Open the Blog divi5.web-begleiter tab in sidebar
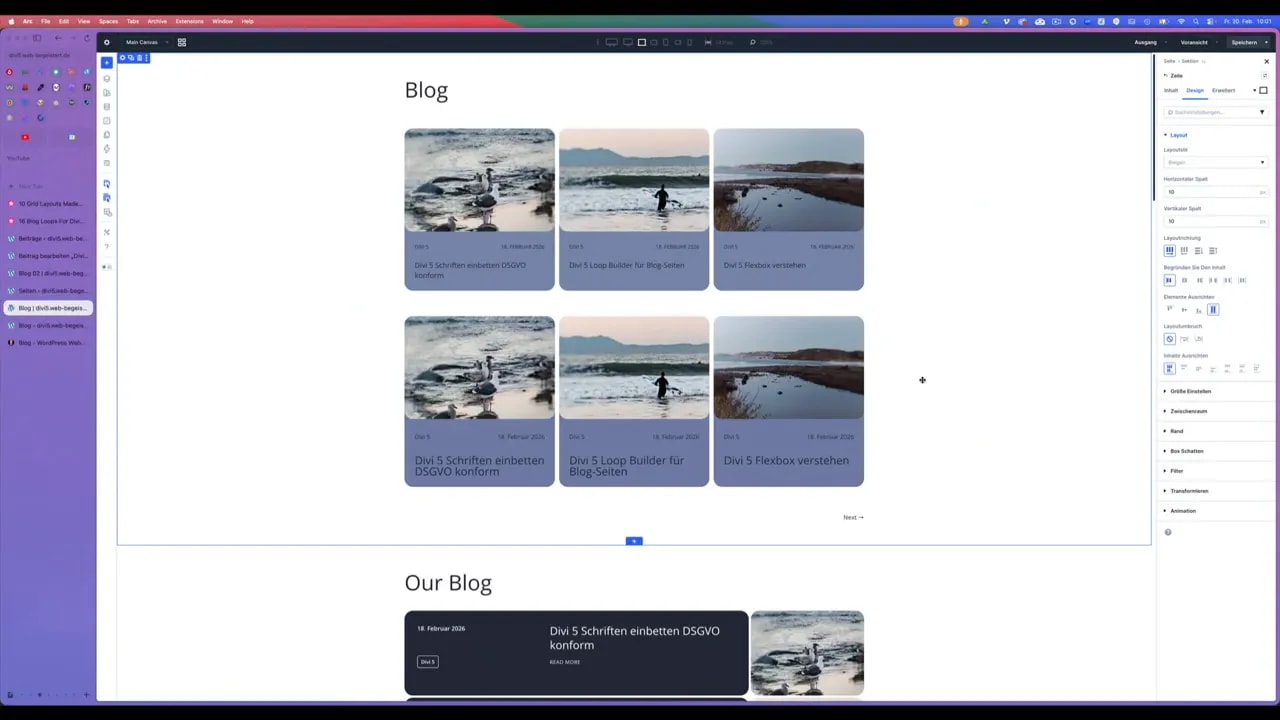The width and height of the screenshot is (1280, 720). coord(50,308)
